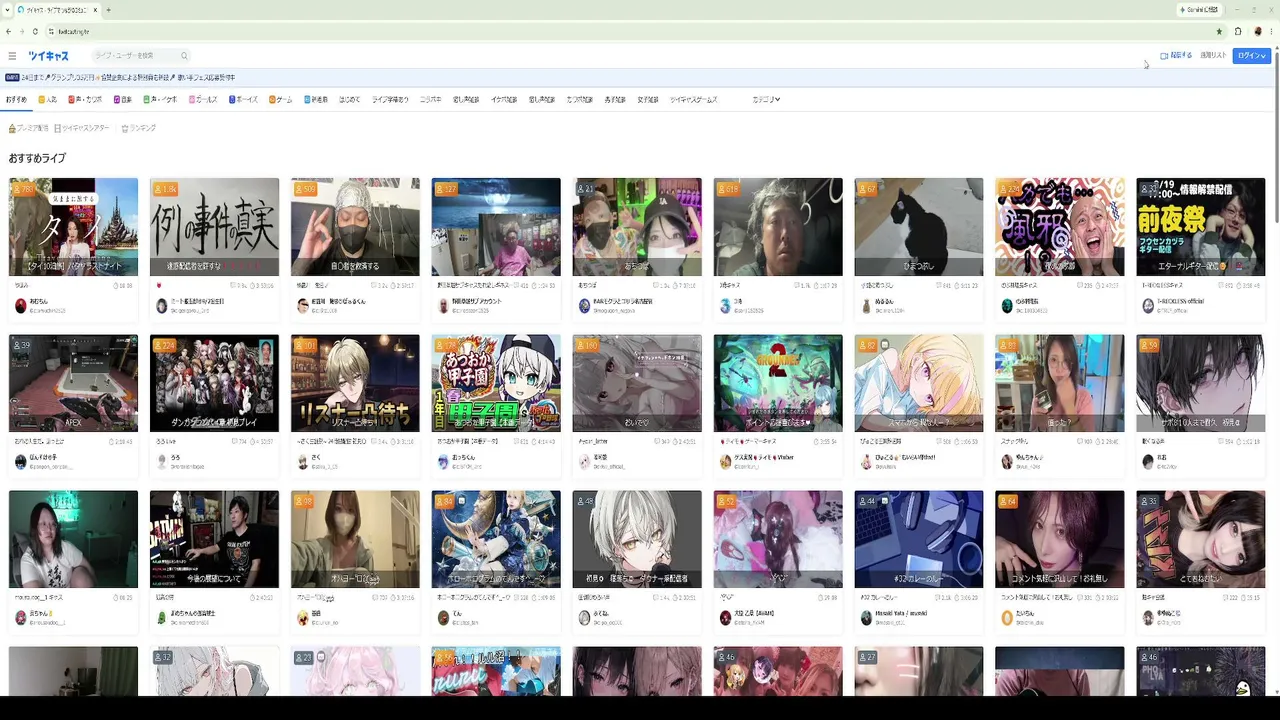
Task: Open the foil-hat masked man stream thumbnail
Action: 355,227
